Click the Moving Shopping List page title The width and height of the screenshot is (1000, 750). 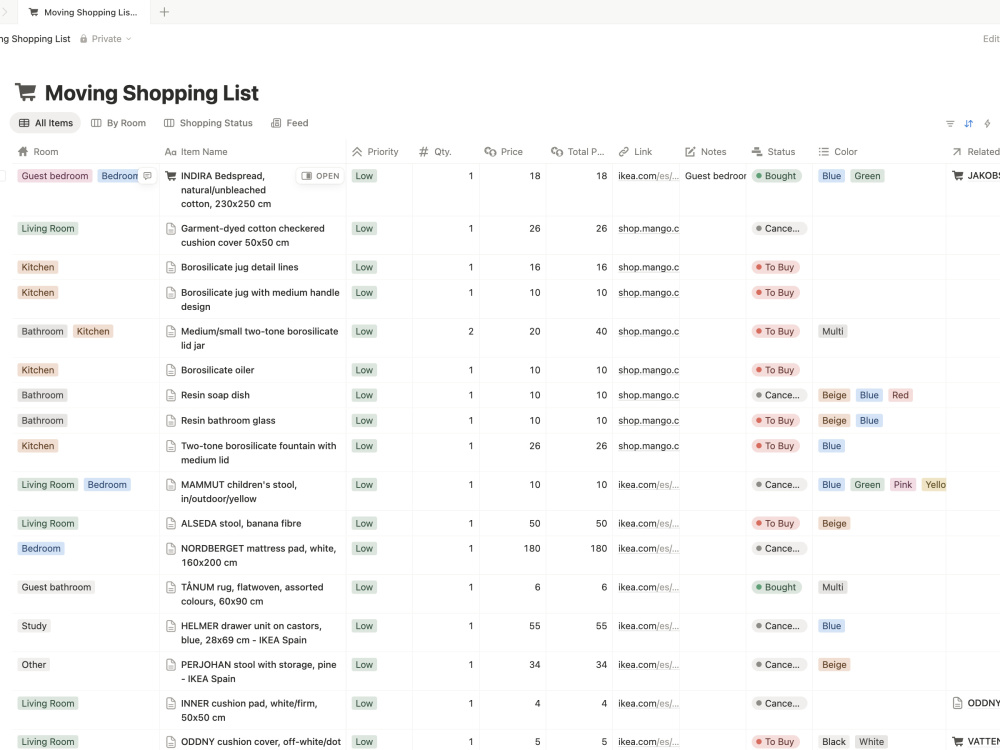(x=152, y=93)
